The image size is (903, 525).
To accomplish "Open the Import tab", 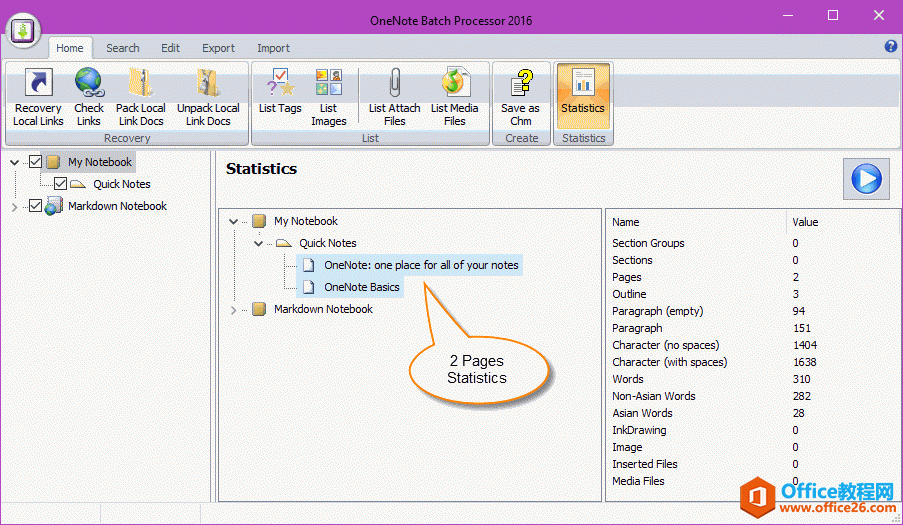I will point(274,48).
